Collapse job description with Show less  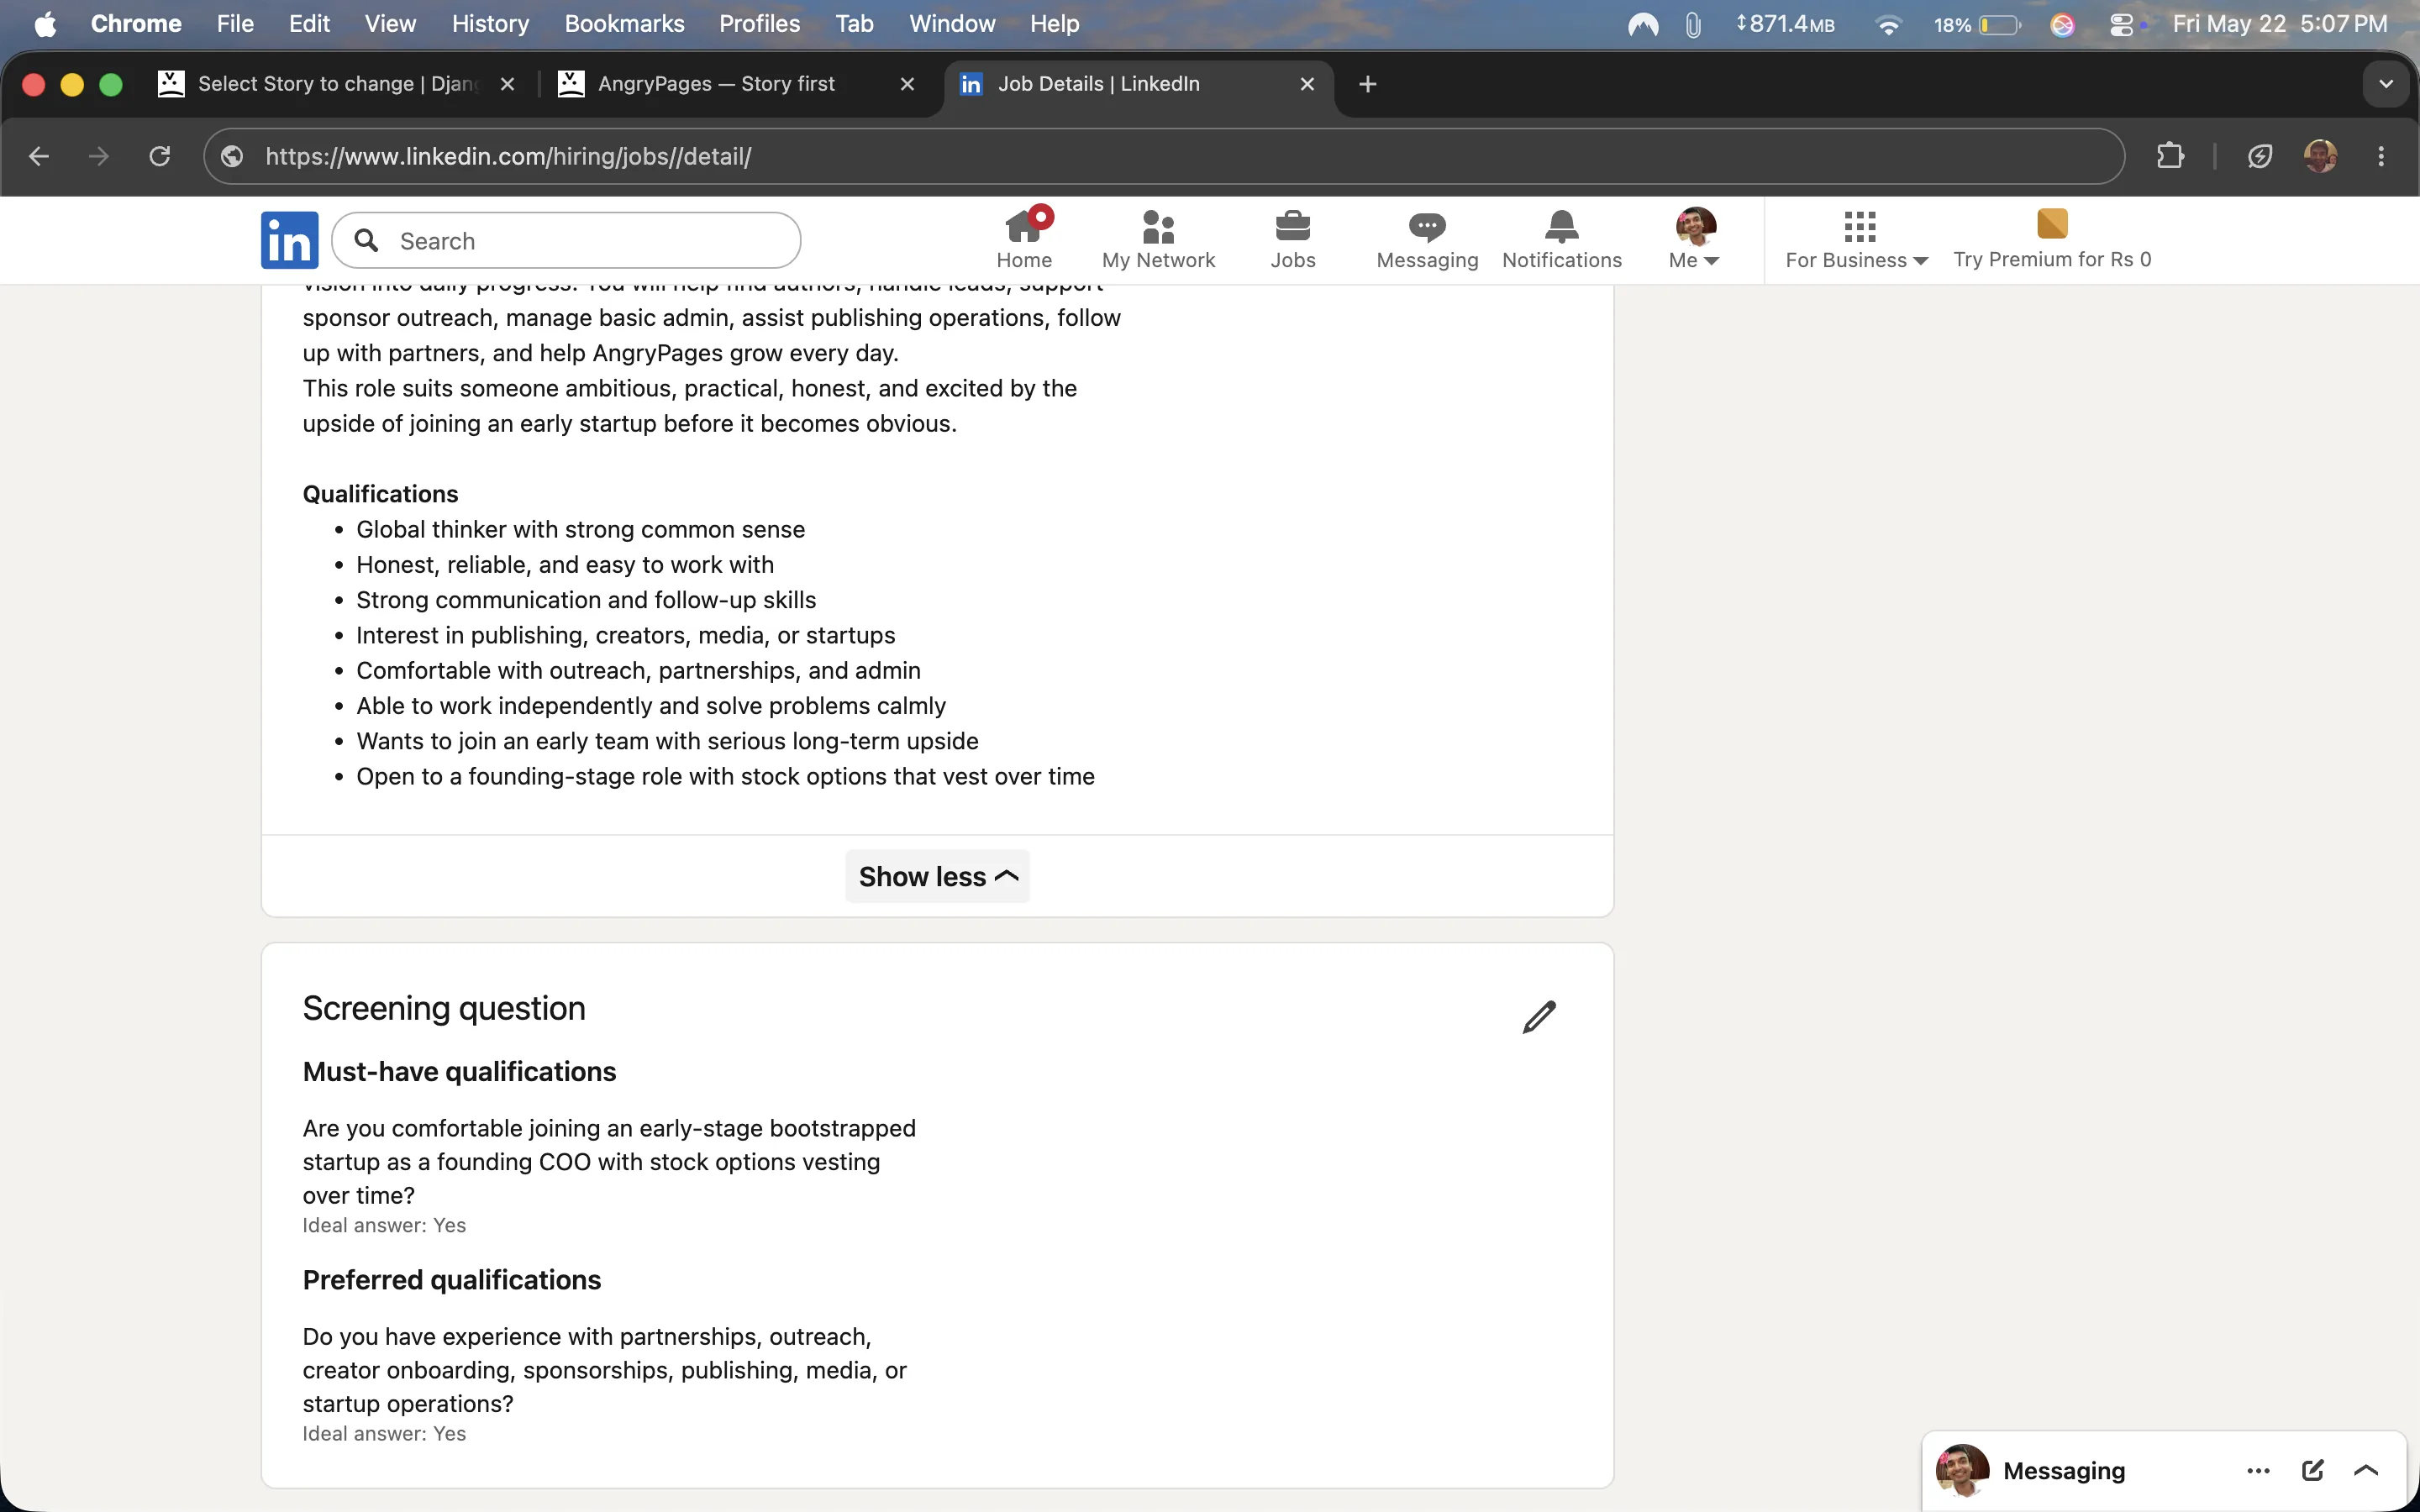point(938,876)
